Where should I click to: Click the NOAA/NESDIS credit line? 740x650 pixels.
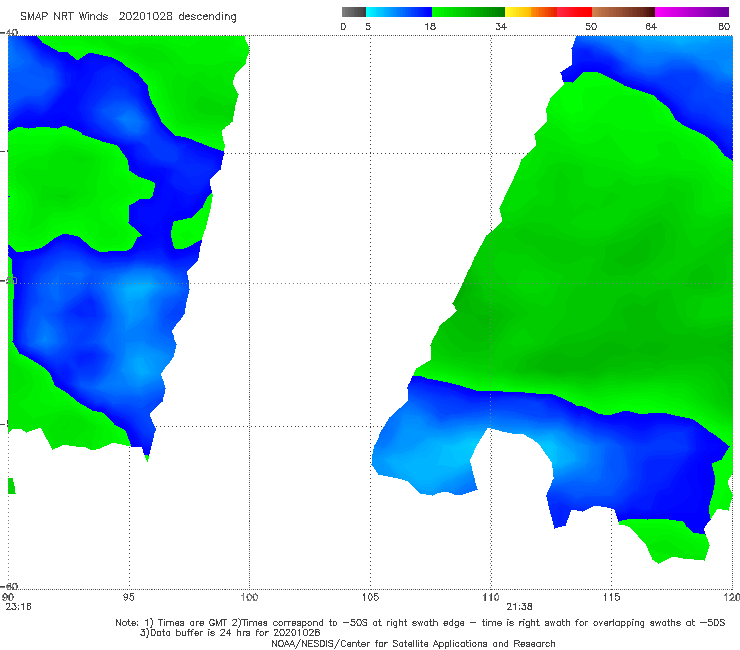(x=413, y=643)
